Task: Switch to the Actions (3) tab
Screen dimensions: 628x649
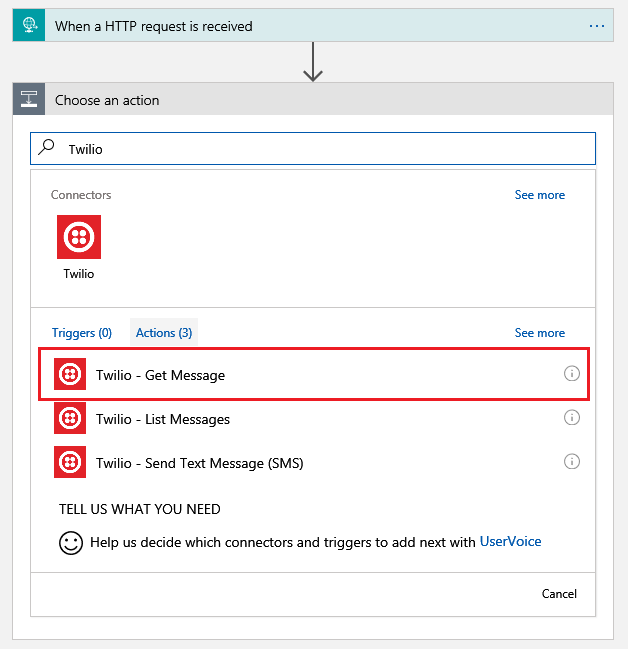Action: click(x=164, y=332)
